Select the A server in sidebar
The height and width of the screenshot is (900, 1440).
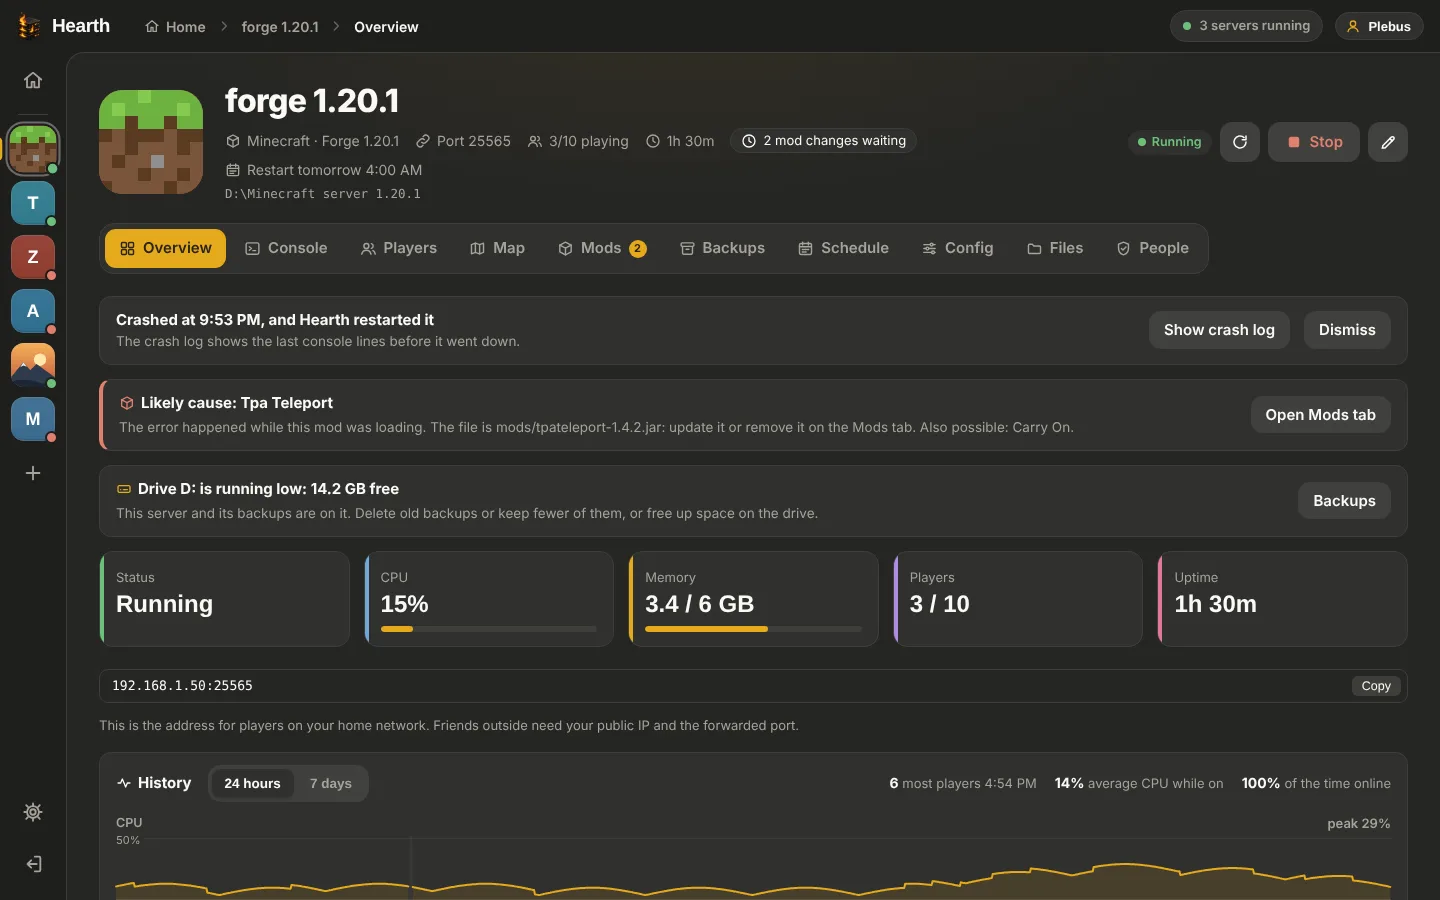(33, 311)
